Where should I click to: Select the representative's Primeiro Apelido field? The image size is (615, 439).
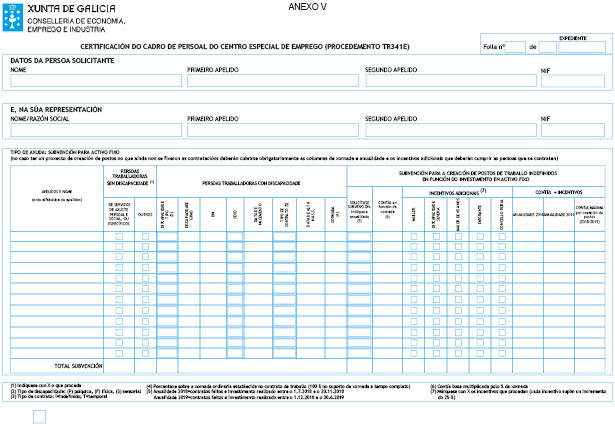271,130
